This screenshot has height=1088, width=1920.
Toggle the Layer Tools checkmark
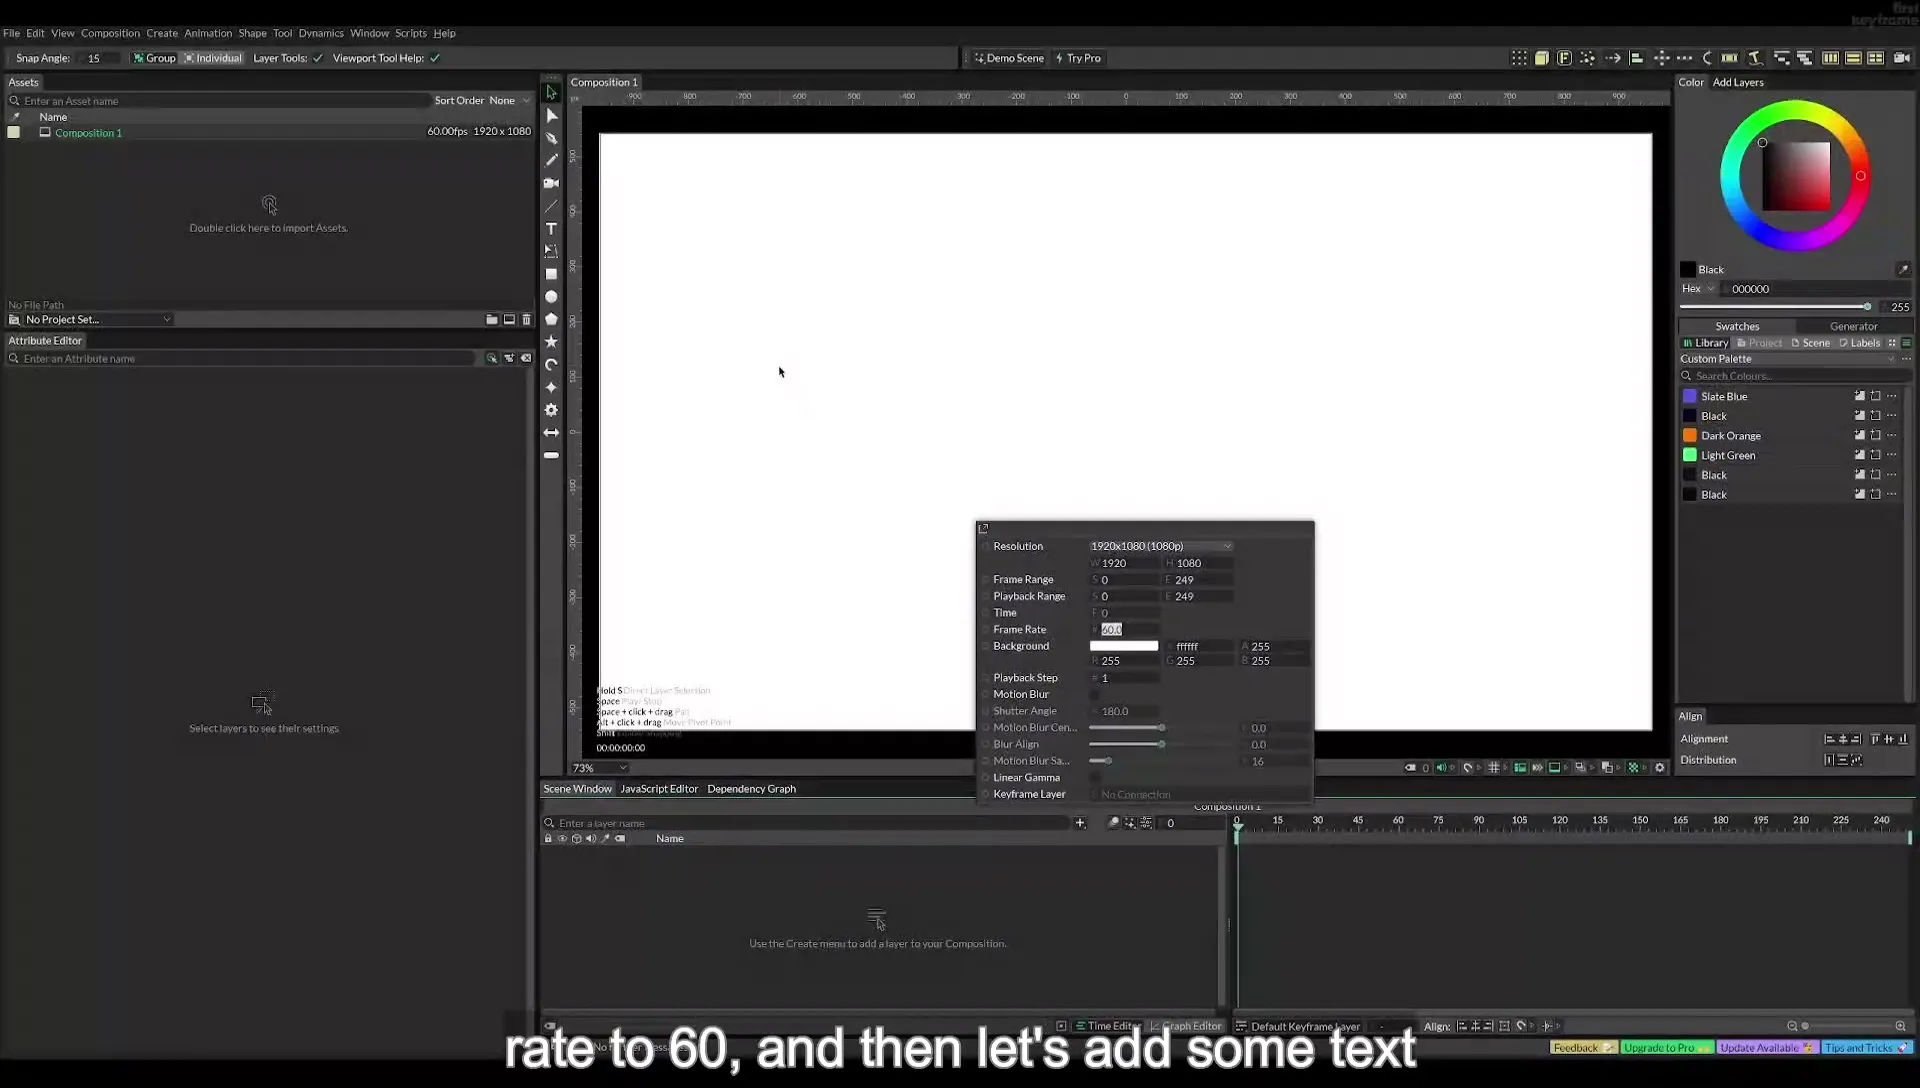(x=318, y=58)
